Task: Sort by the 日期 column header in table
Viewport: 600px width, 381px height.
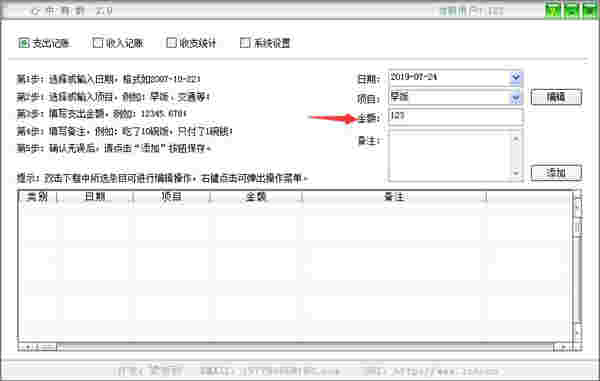Action: pyautogui.click(x=95, y=197)
